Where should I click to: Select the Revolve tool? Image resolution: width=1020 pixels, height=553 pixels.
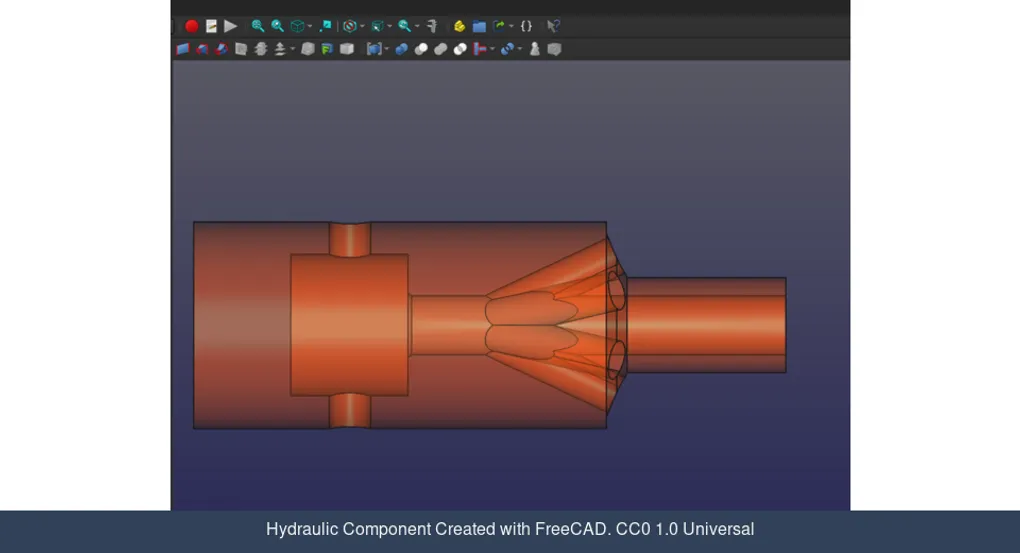202,49
